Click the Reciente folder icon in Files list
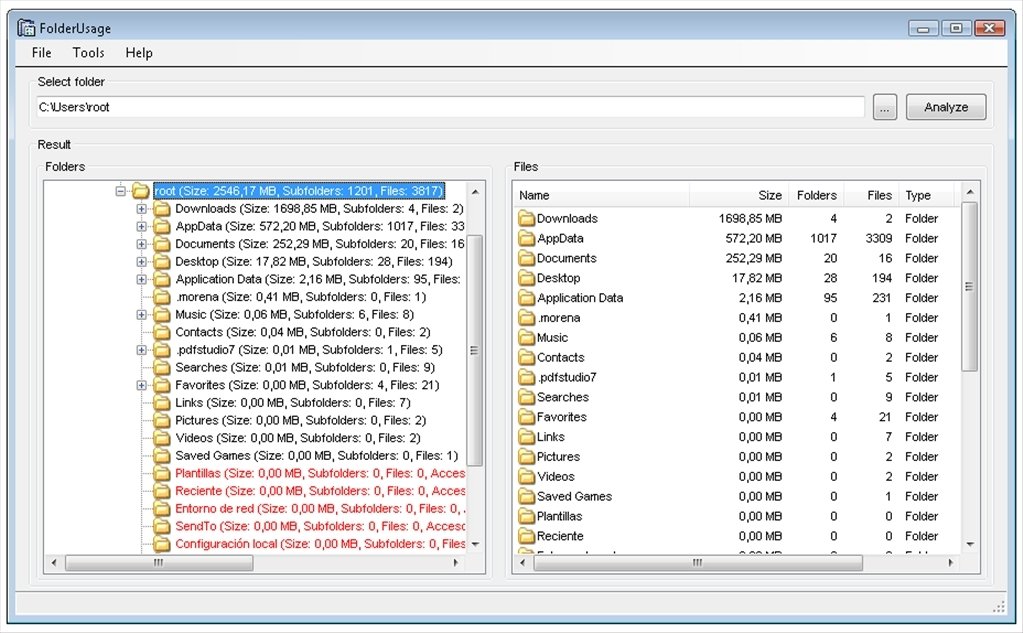The image size is (1023, 633). pyautogui.click(x=527, y=536)
